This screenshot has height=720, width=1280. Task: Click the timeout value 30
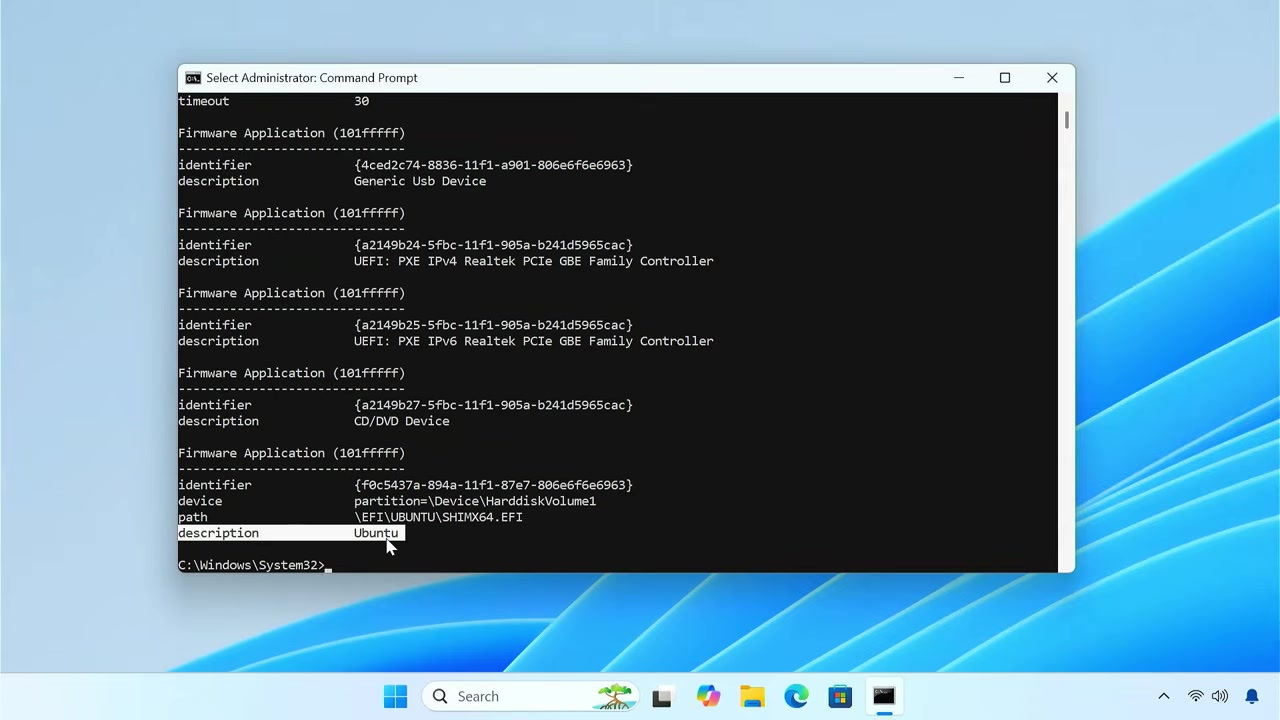(362, 101)
